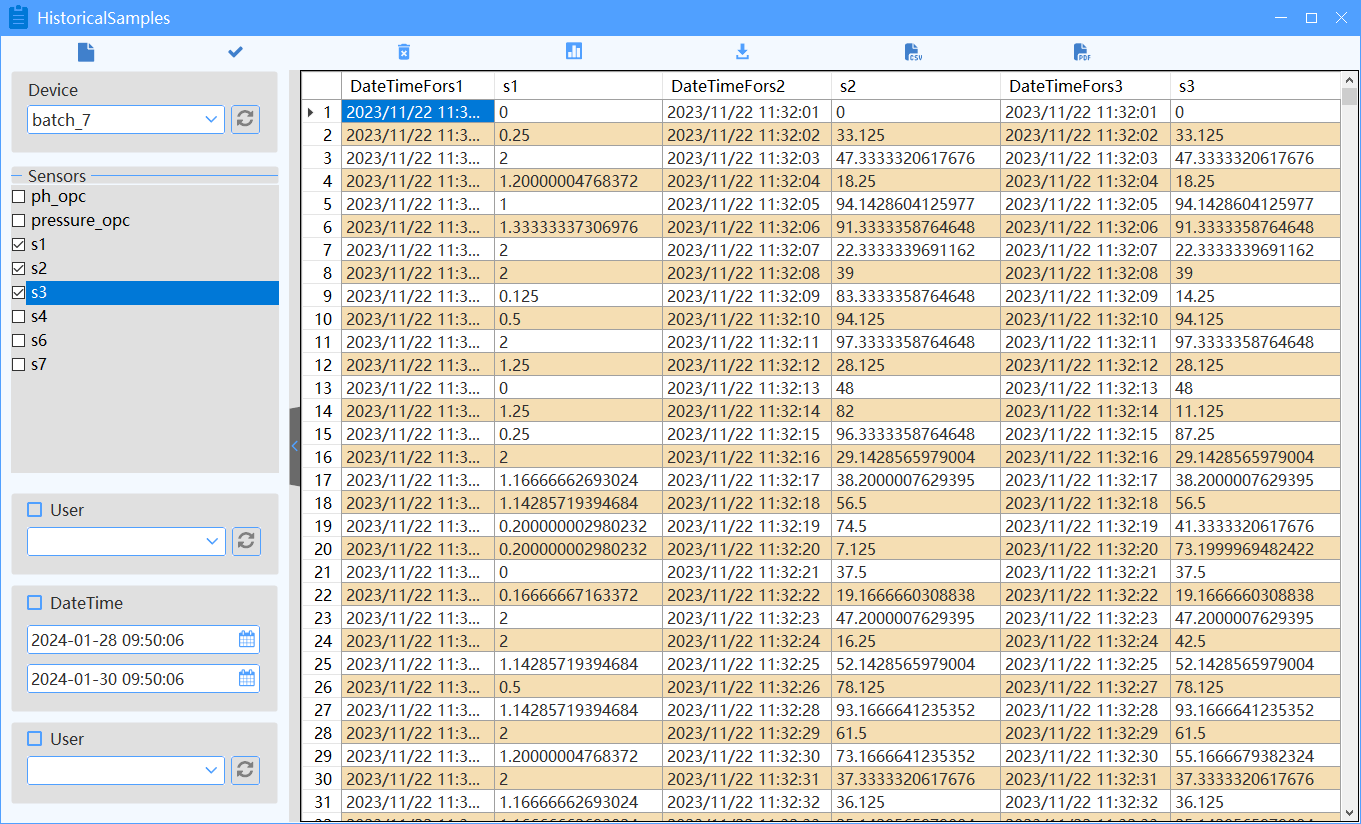Image resolution: width=1361 pixels, height=824 pixels.
Task: Export data using the CSV icon
Action: (912, 52)
